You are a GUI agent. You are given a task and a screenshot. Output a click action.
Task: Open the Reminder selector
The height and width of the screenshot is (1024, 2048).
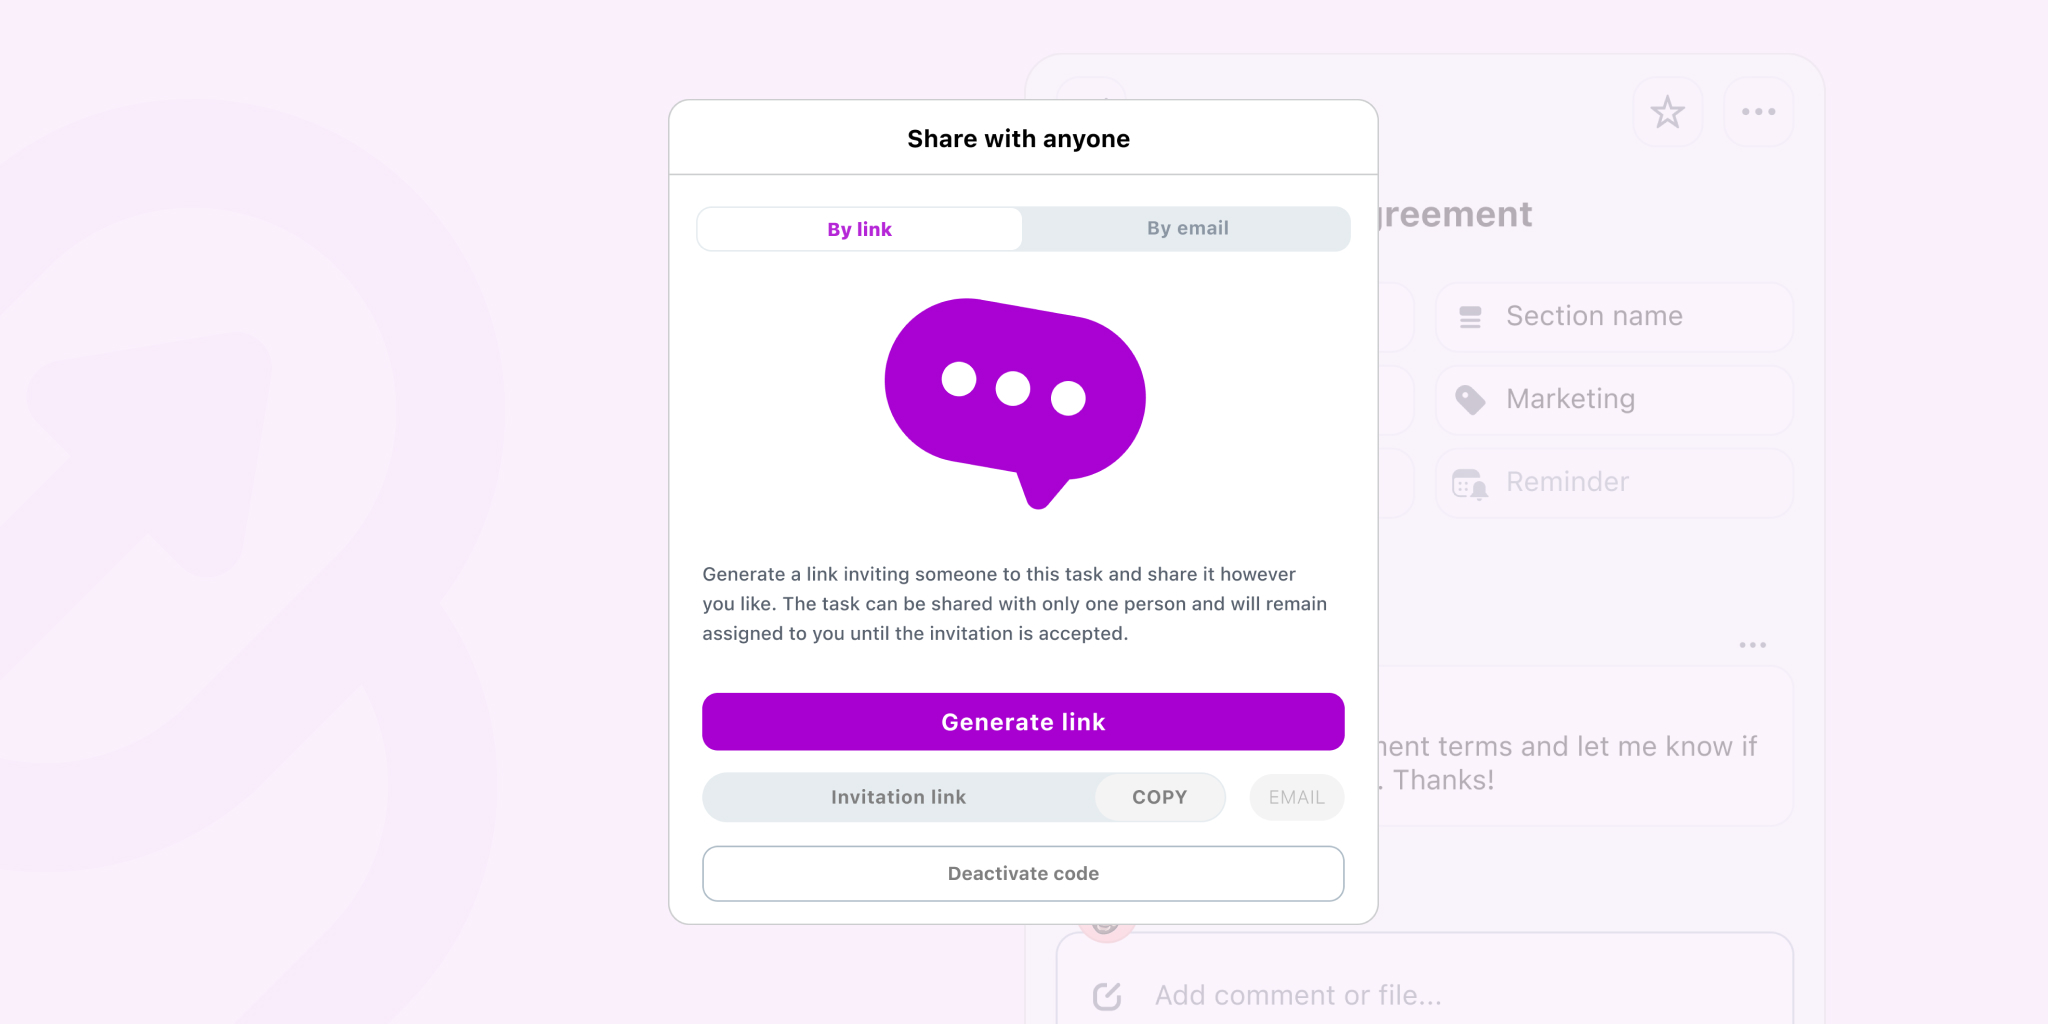point(1612,482)
